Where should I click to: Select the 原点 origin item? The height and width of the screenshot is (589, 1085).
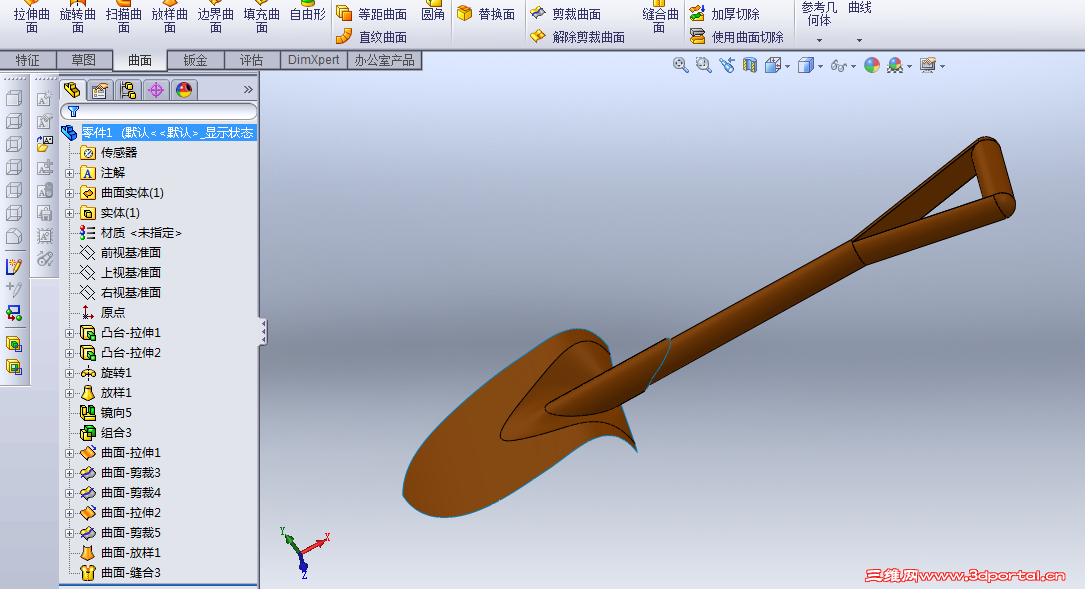[113, 313]
